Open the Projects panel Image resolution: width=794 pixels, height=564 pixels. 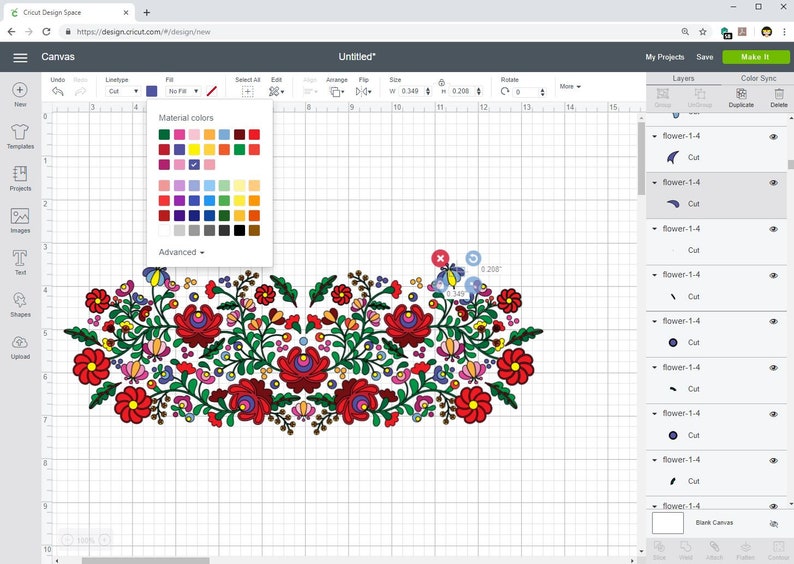click(x=20, y=174)
